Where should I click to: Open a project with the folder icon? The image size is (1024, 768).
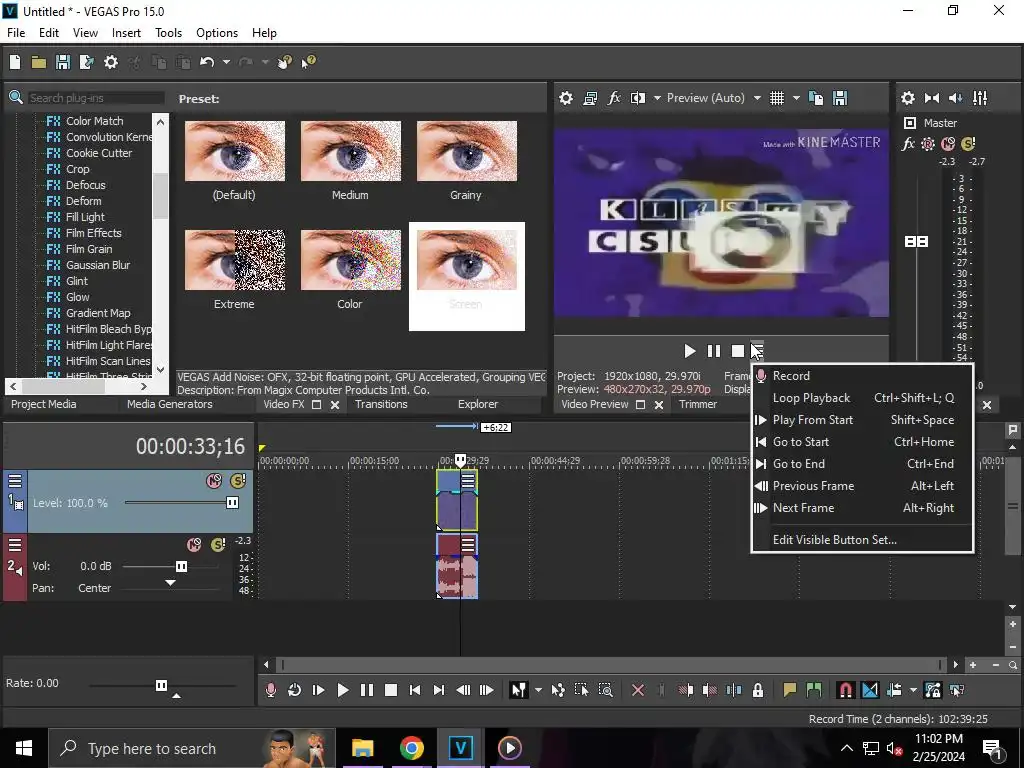click(x=39, y=62)
